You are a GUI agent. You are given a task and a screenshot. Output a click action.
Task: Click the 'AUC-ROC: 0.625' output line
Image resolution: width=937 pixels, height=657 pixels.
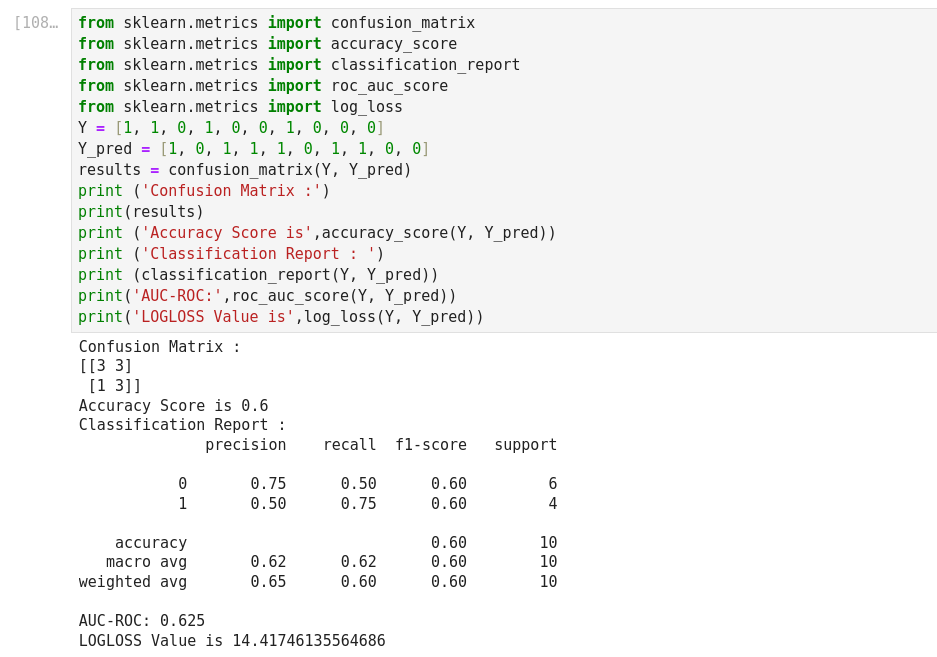tap(142, 621)
